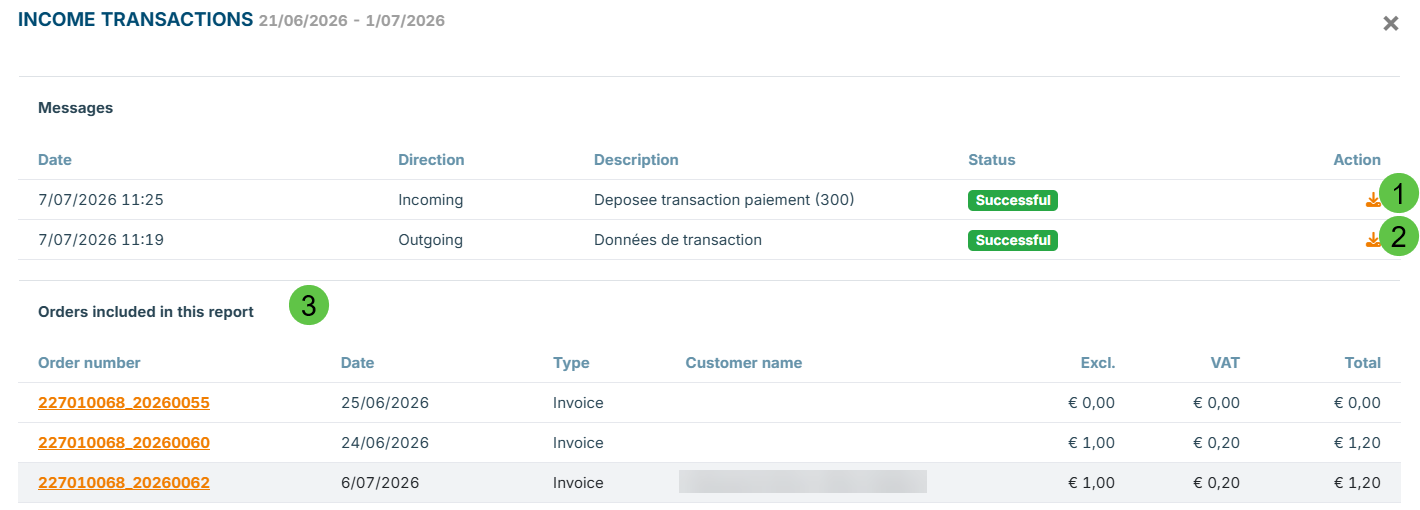Open order 227010068_20260060
Viewport: 1420px width, 510px height.
[124, 443]
